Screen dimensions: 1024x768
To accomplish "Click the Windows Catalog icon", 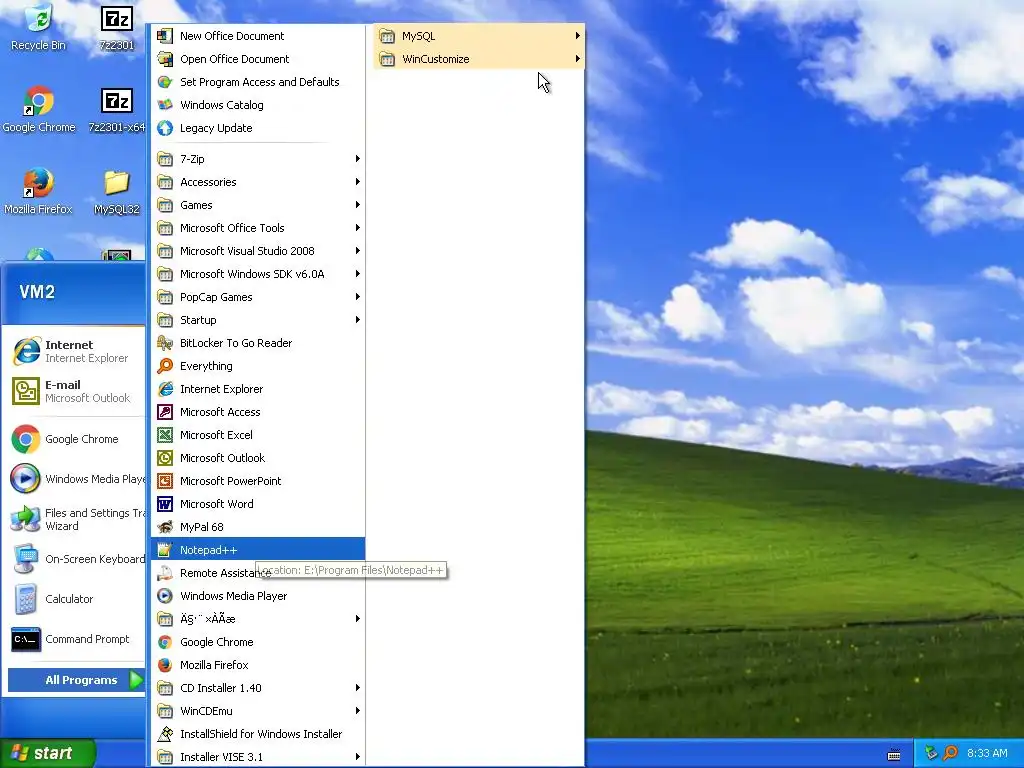I will (x=165, y=104).
